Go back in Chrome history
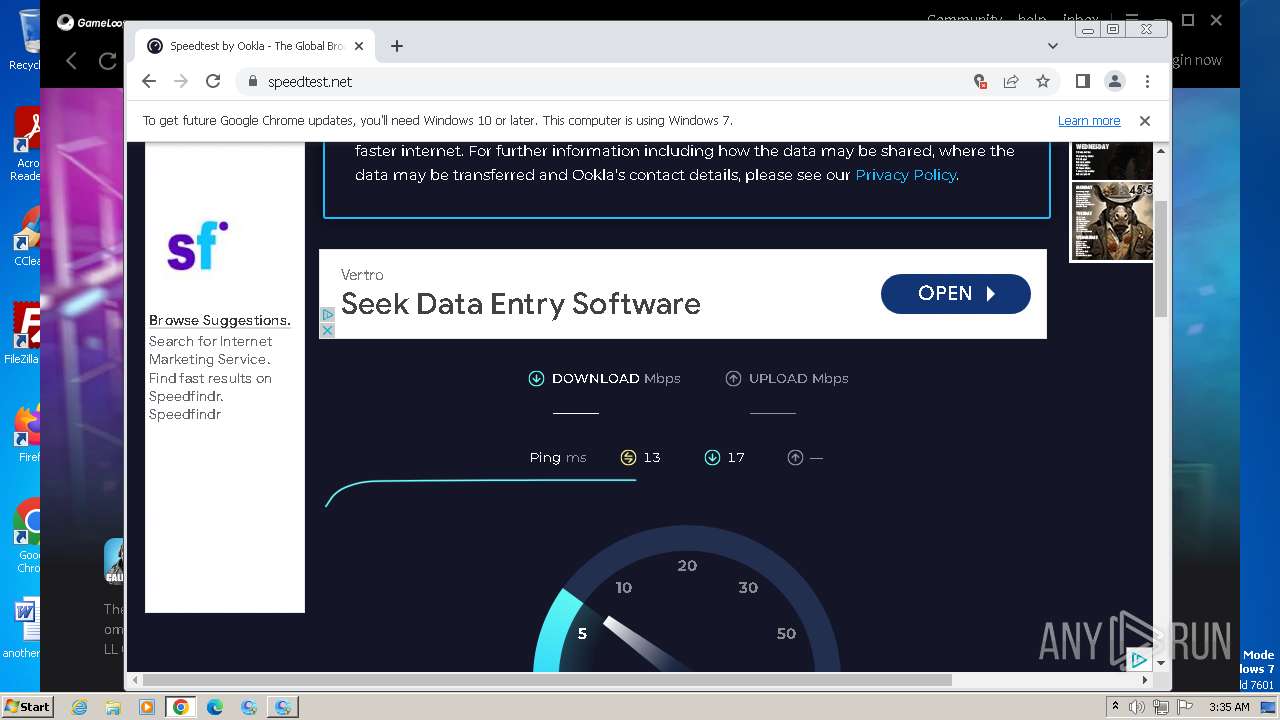The width and height of the screenshot is (1280, 720). (x=149, y=81)
